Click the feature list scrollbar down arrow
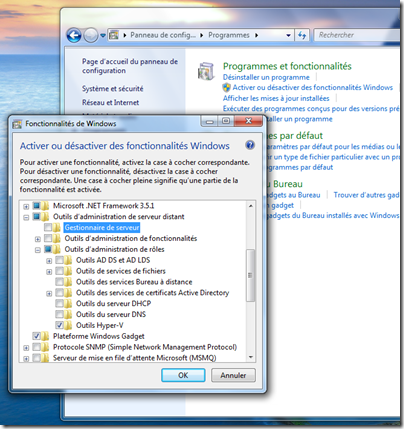This screenshot has width=404, height=429. (x=251, y=357)
